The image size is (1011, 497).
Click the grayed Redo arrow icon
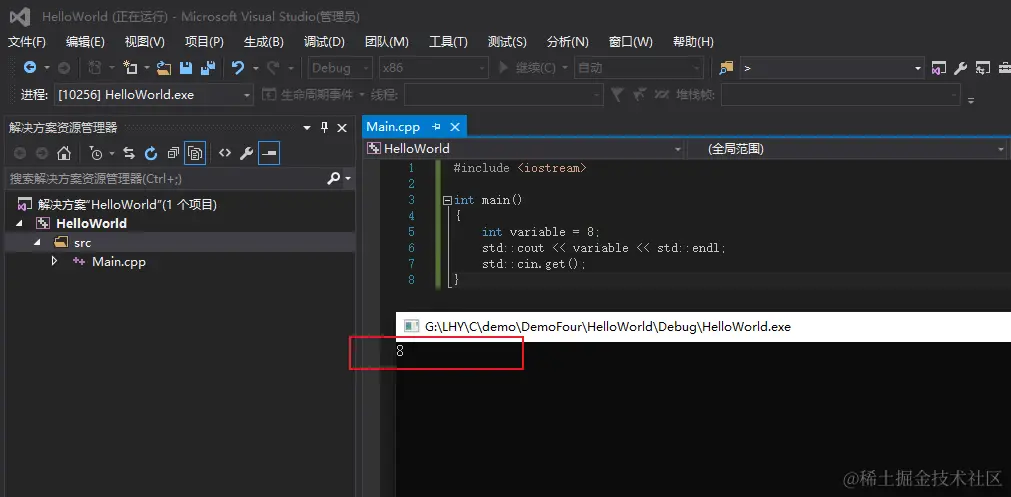(273, 68)
